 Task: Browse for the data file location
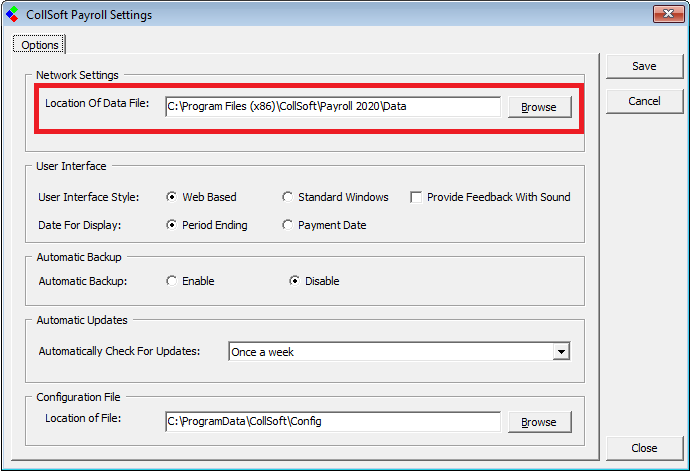click(x=539, y=107)
